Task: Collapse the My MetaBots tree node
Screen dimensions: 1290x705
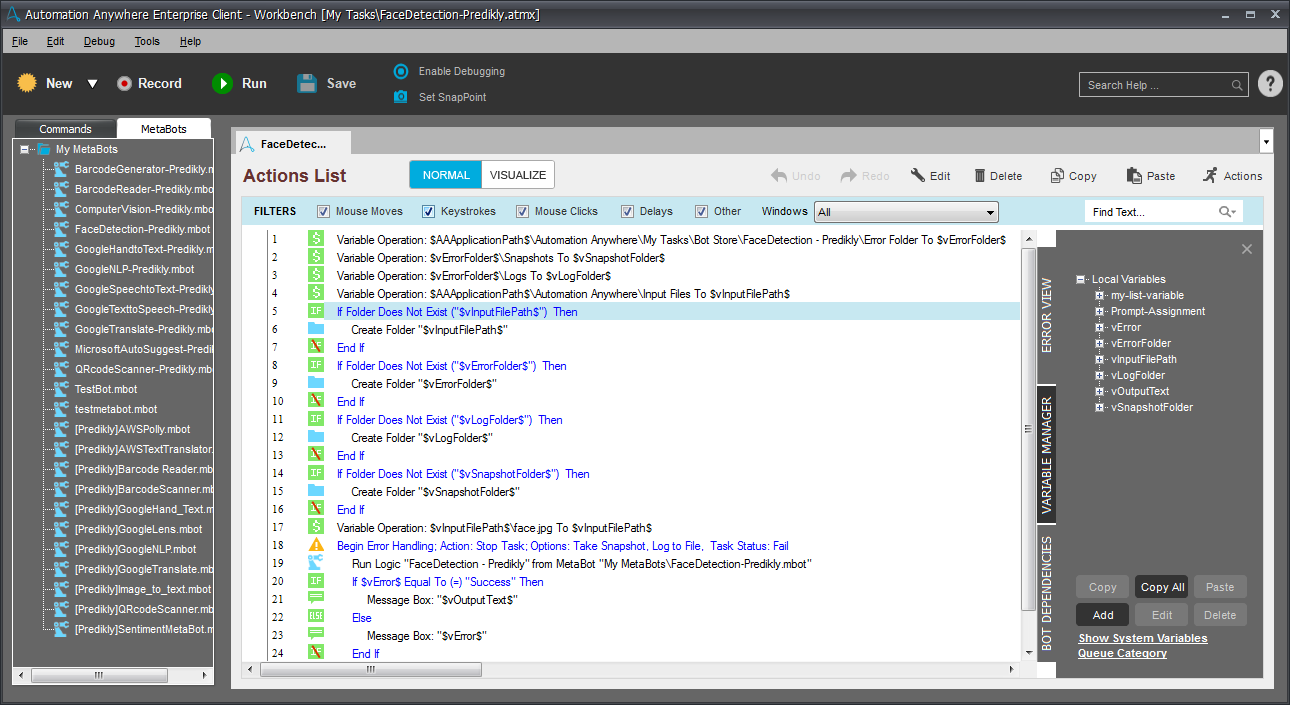Action: [x=25, y=149]
